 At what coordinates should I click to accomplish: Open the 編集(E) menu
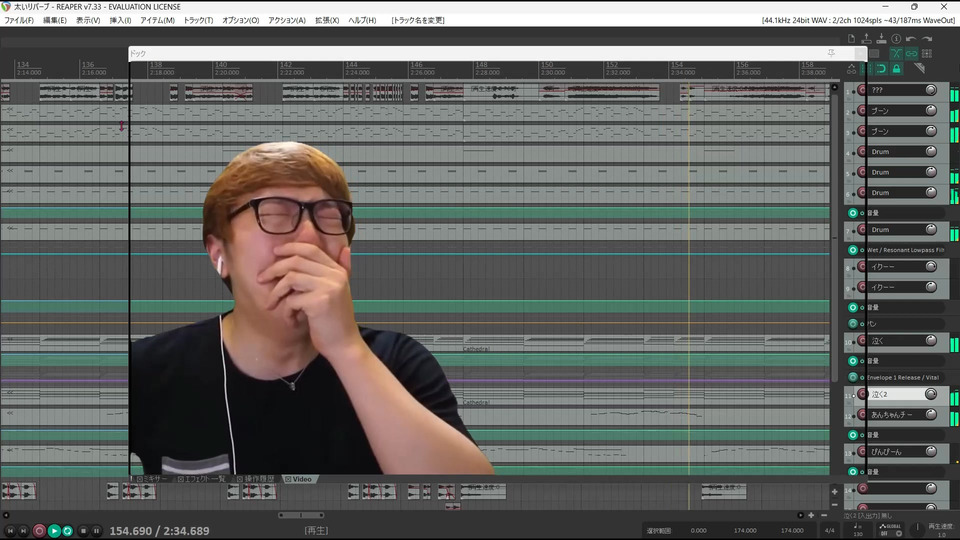54,20
